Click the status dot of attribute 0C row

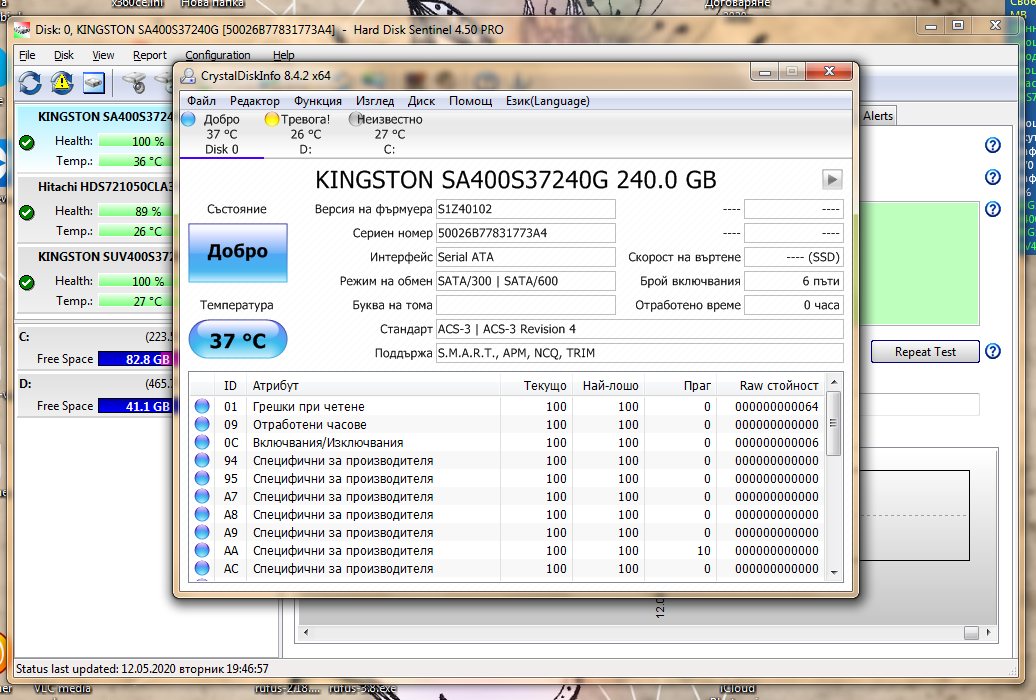[202, 442]
